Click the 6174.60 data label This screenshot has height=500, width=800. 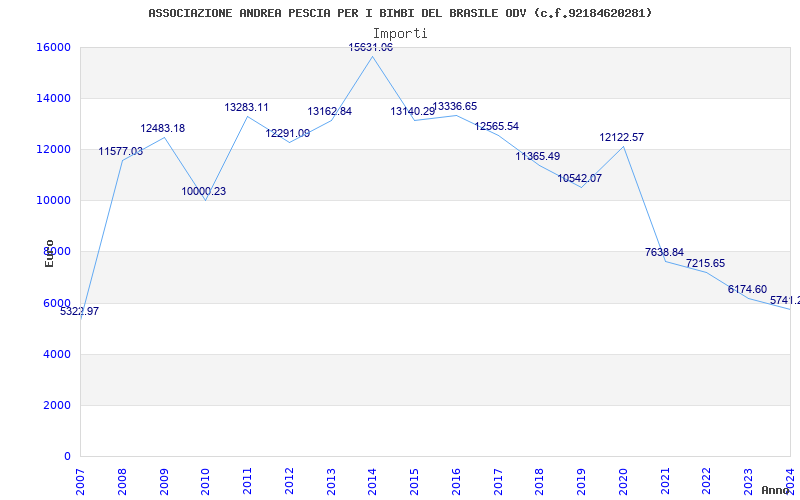coord(747,289)
